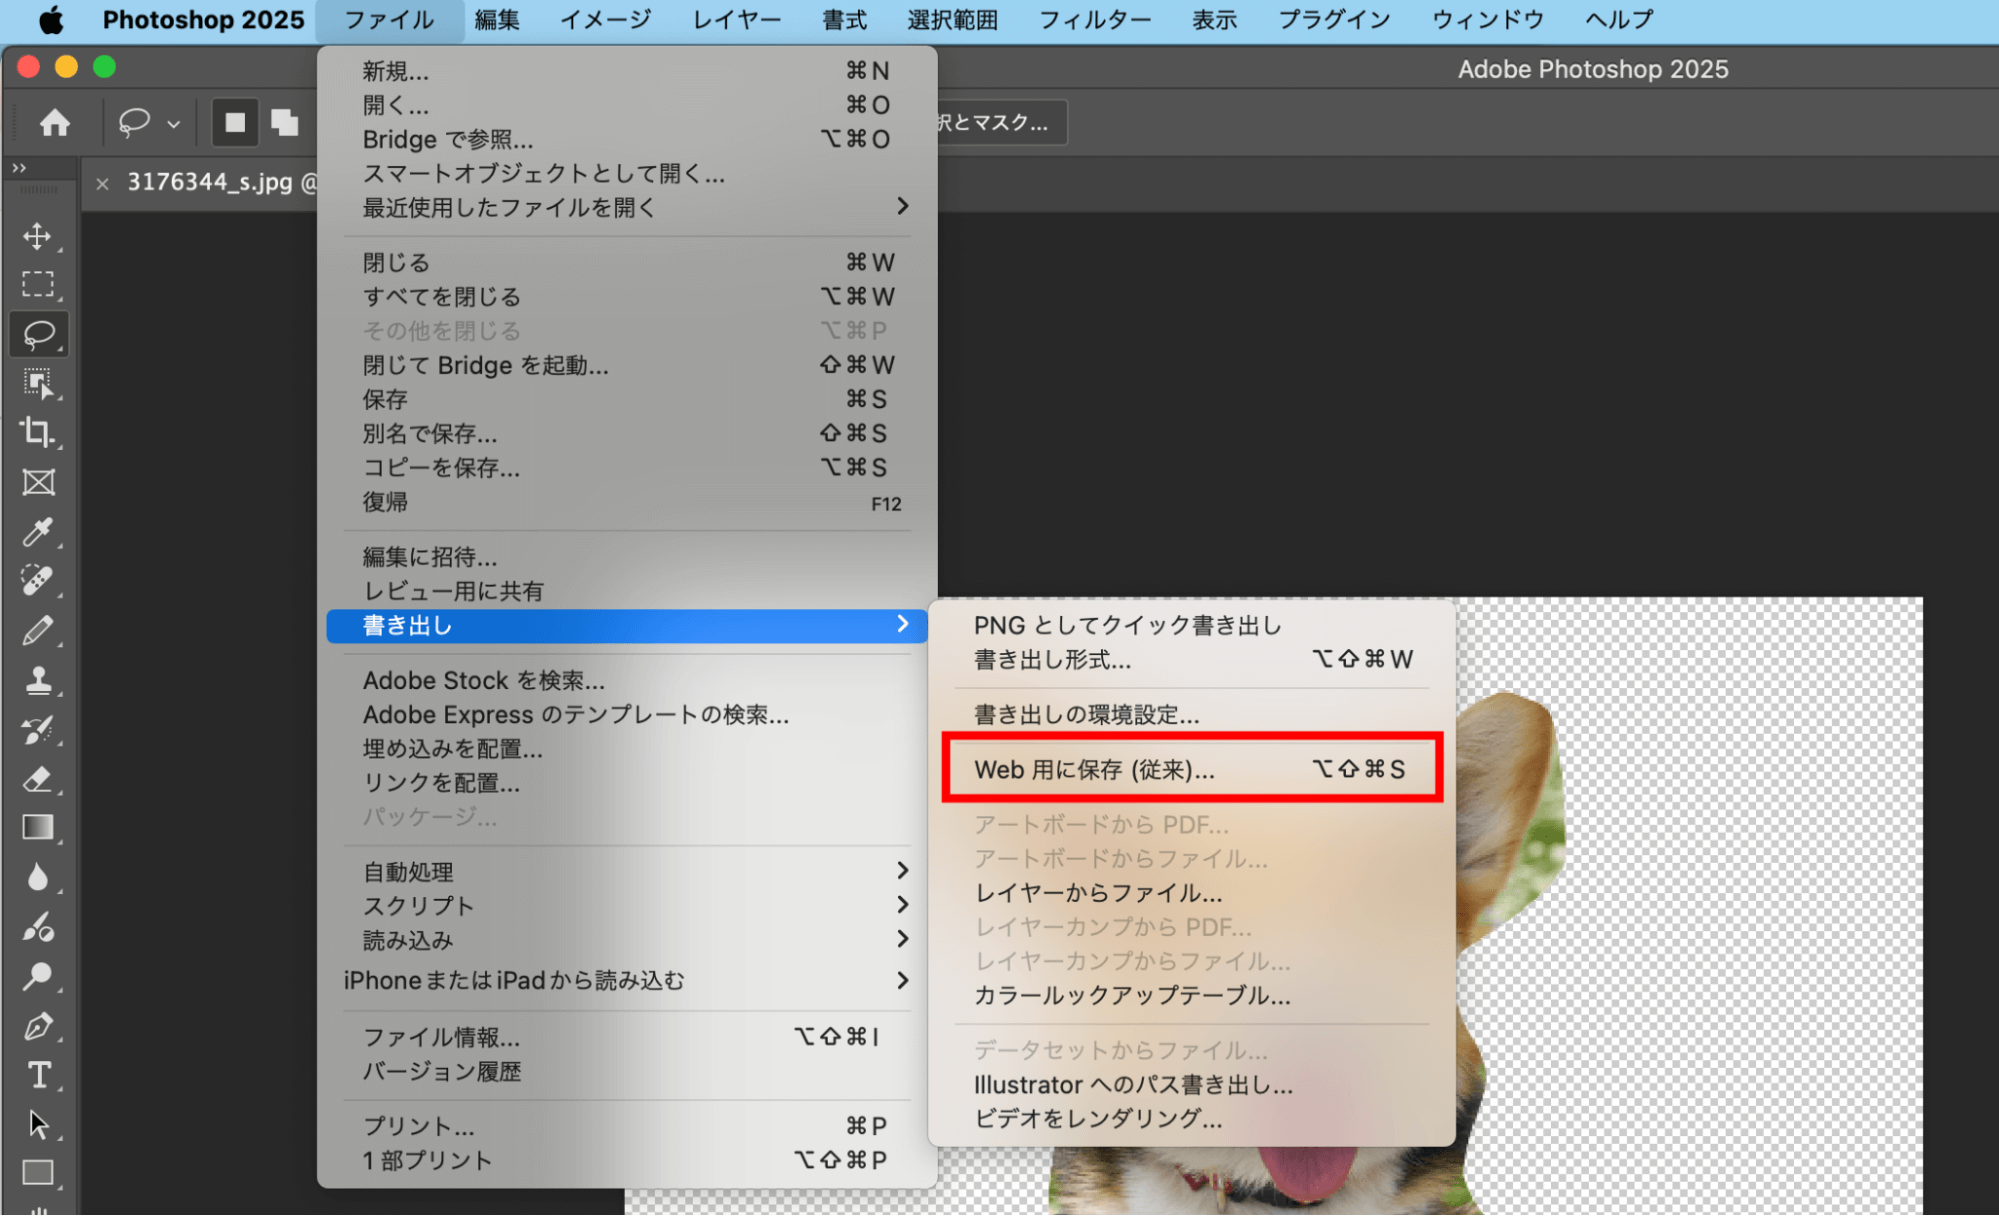The width and height of the screenshot is (1999, 1216).
Task: Select the Pen tool
Action: pos(38,1026)
